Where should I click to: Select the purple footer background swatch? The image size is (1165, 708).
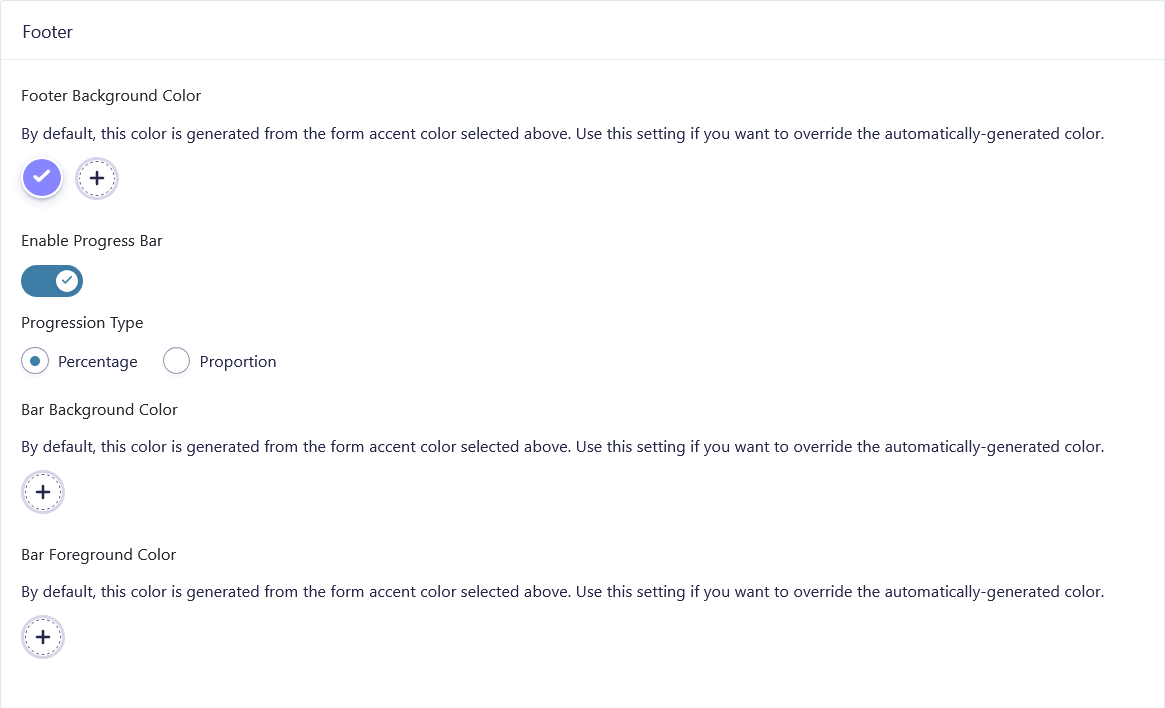pos(41,178)
